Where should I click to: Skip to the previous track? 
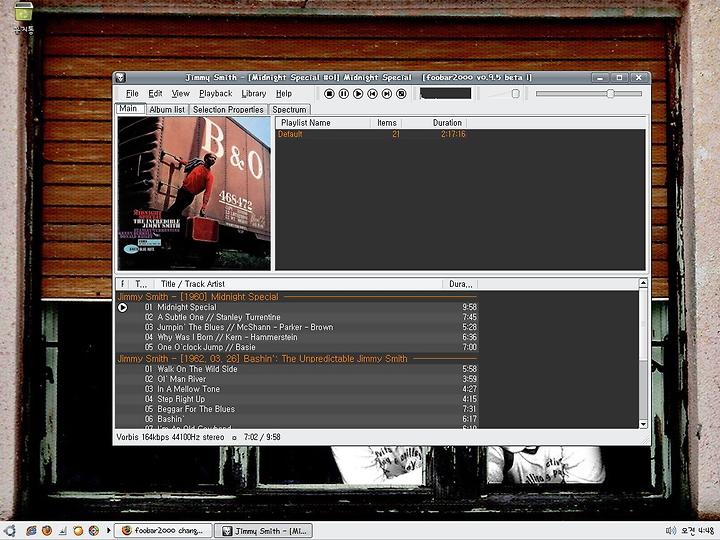[372, 94]
